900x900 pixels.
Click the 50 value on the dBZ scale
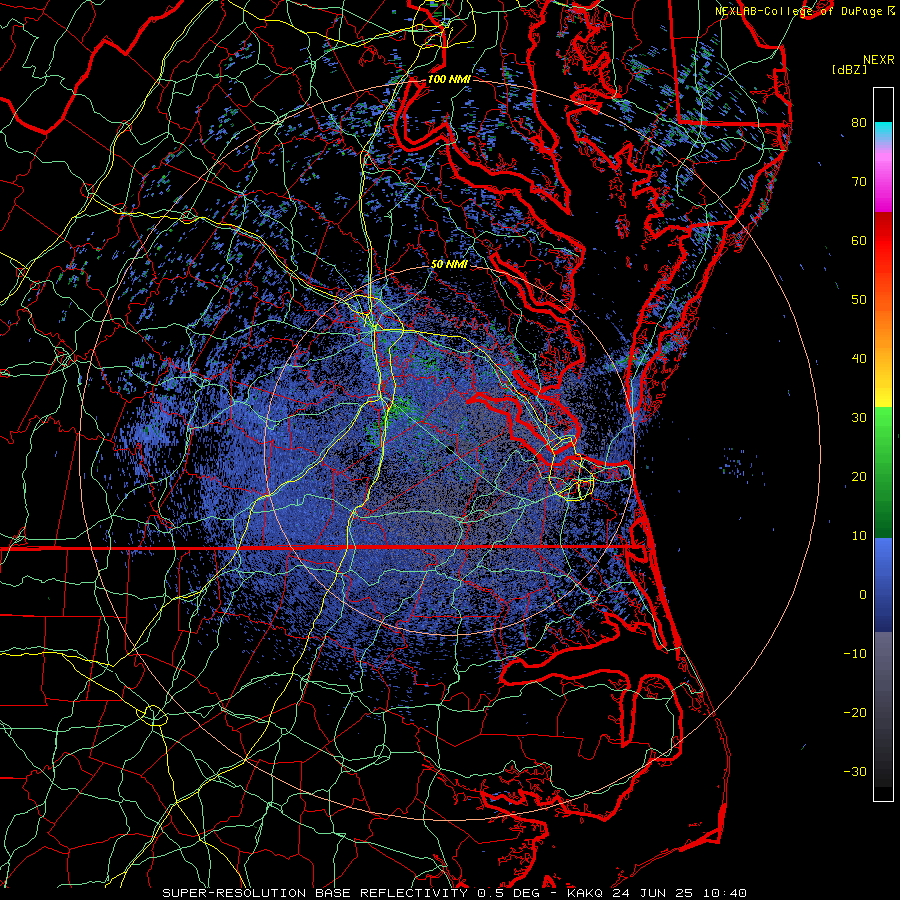click(859, 300)
